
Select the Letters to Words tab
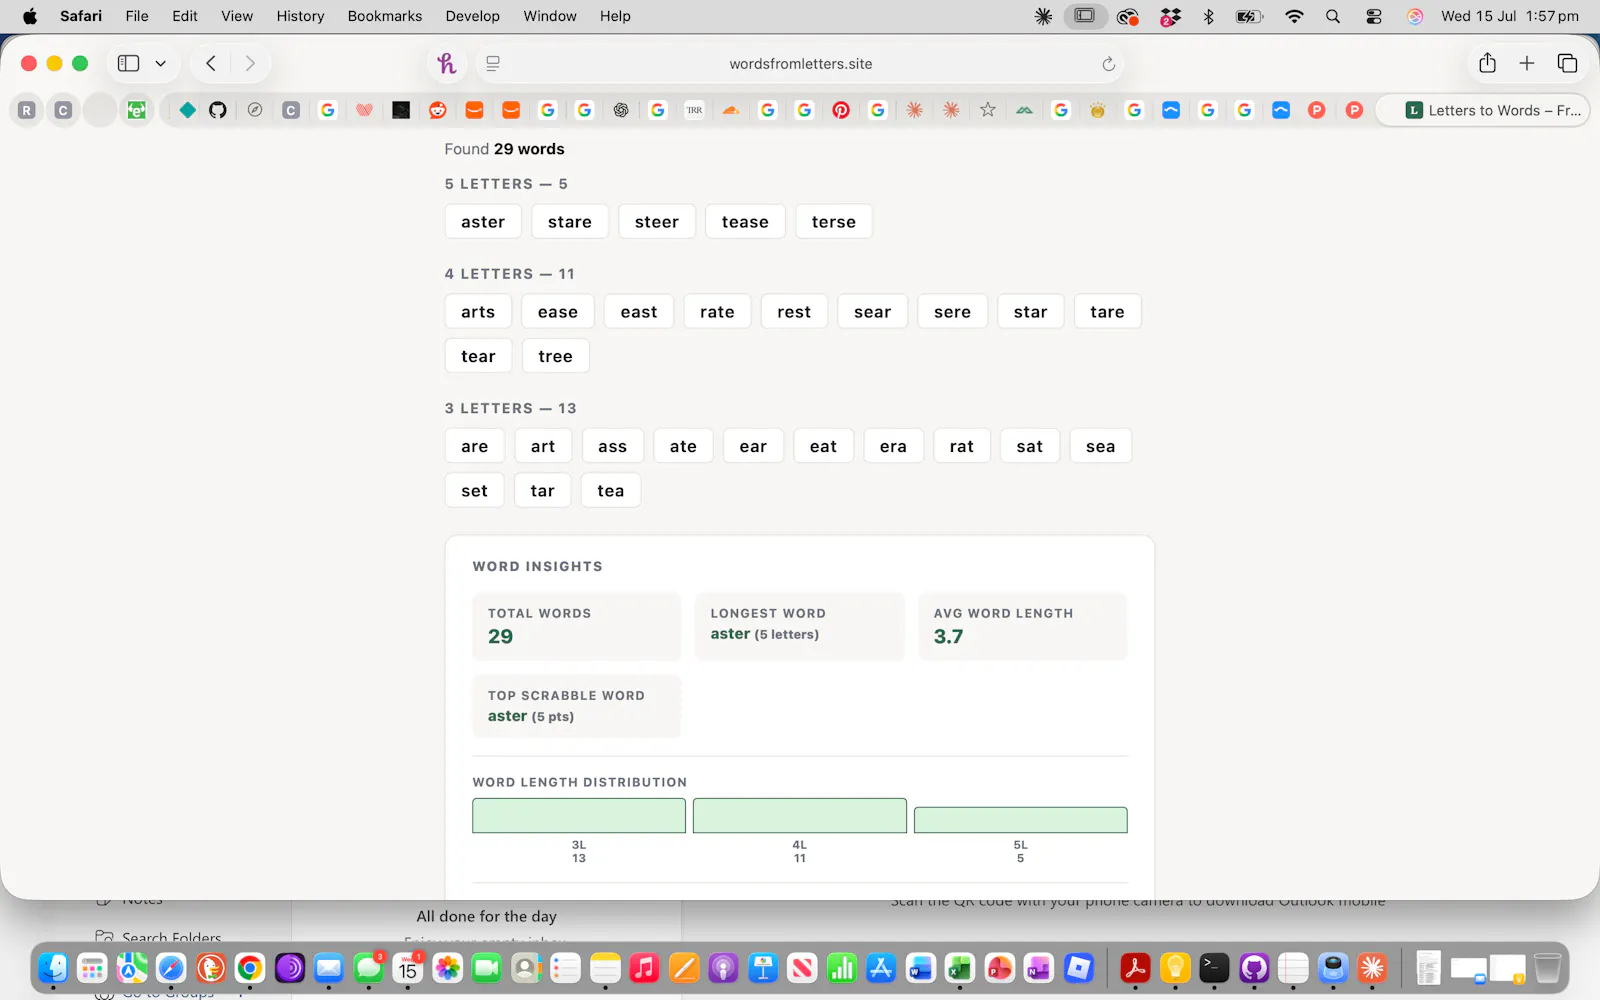coord(1483,110)
